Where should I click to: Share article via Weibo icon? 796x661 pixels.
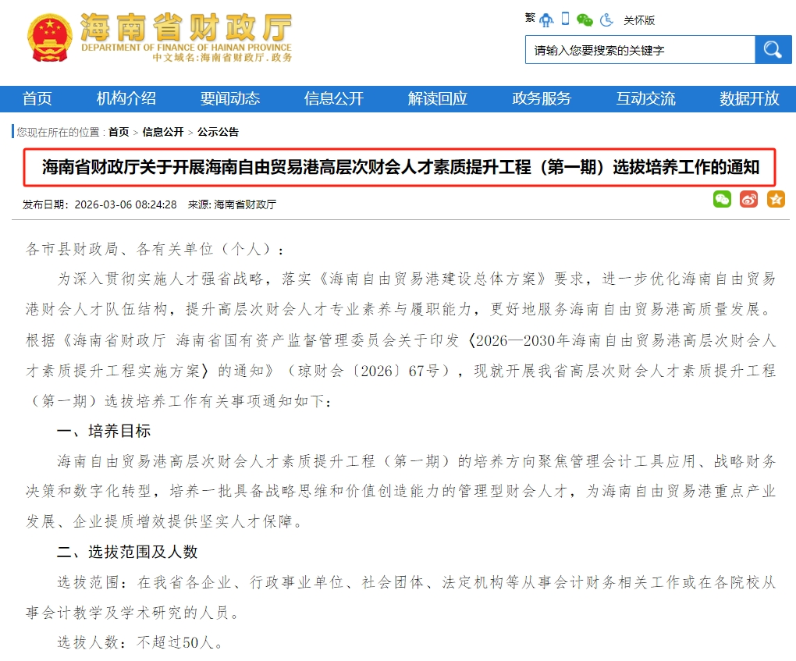[749, 199]
